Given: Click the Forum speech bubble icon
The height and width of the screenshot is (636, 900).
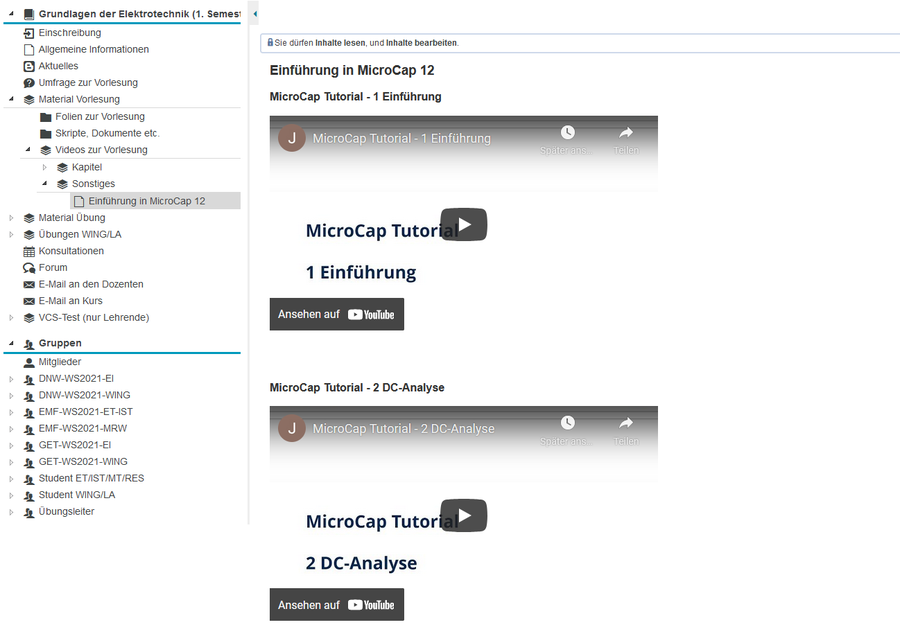Looking at the screenshot, I should point(29,268).
